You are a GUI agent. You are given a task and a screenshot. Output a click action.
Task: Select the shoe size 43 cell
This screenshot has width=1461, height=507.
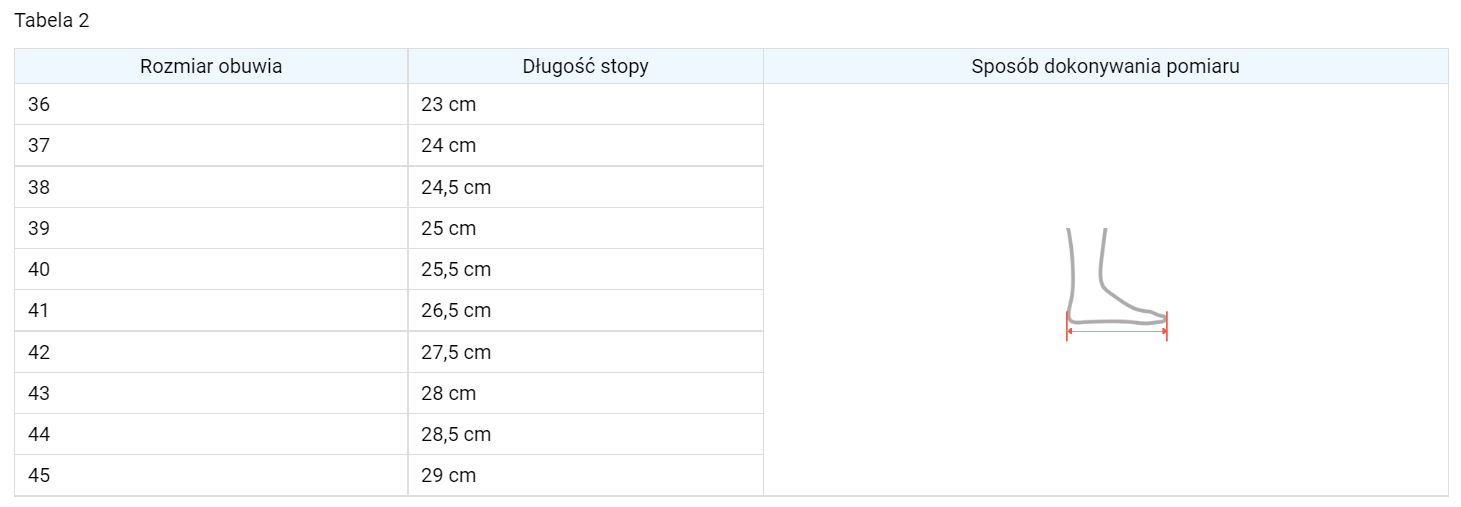39,393
